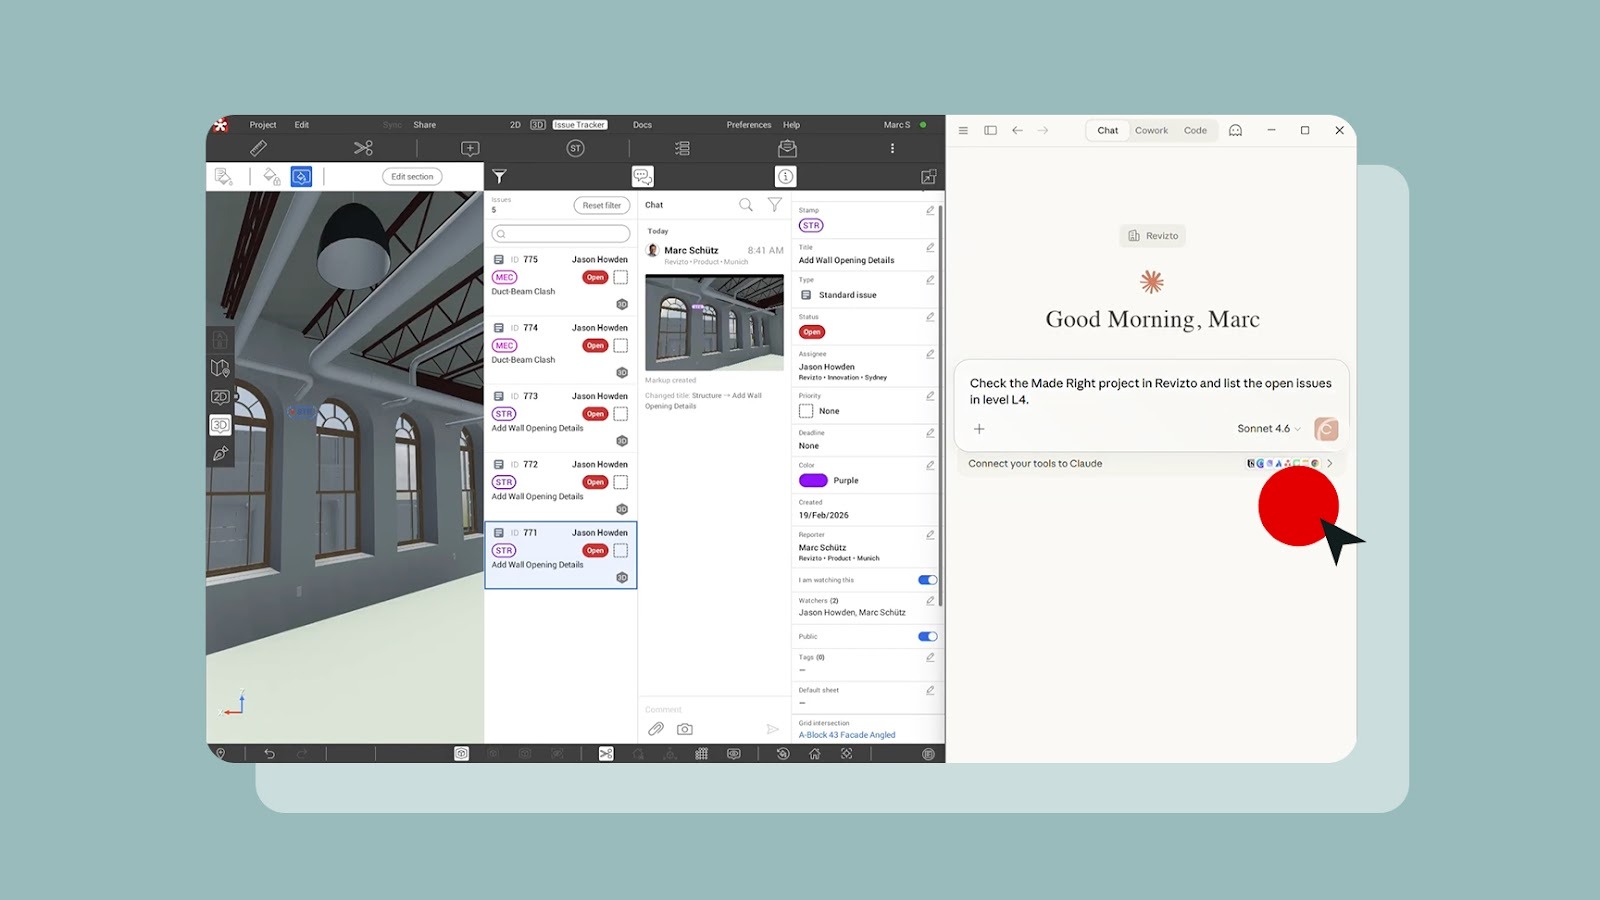Image resolution: width=1600 pixels, height=900 pixels.
Task: Open the ghost incognito icon in Claude
Action: pos(1235,130)
